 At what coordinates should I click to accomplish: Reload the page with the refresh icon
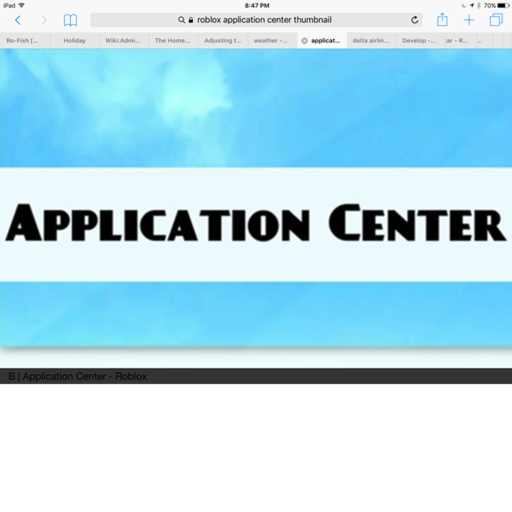414,20
